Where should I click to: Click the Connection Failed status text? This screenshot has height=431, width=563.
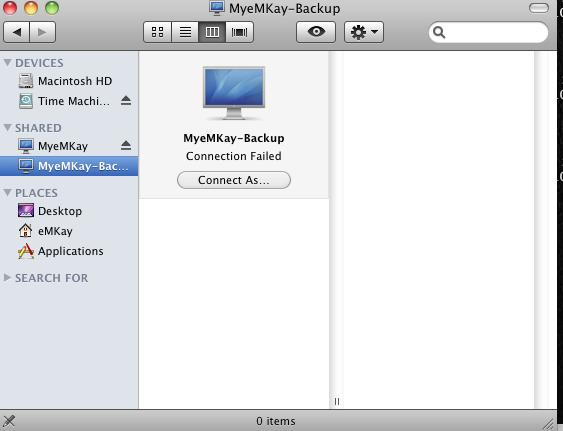(234, 156)
